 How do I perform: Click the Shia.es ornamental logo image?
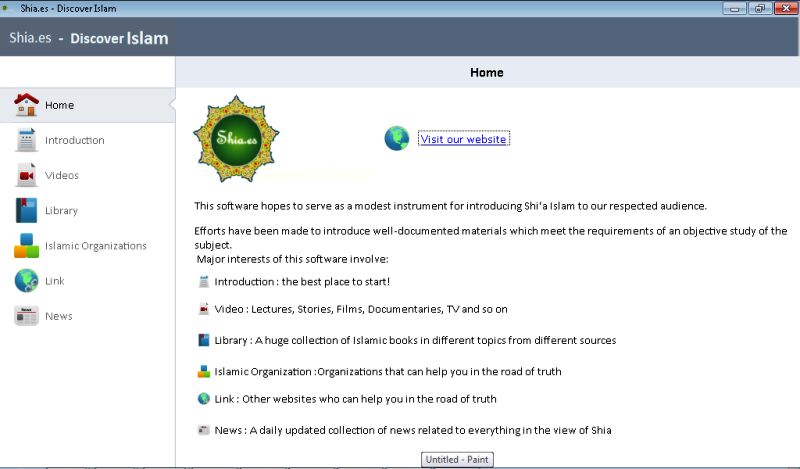(x=236, y=139)
